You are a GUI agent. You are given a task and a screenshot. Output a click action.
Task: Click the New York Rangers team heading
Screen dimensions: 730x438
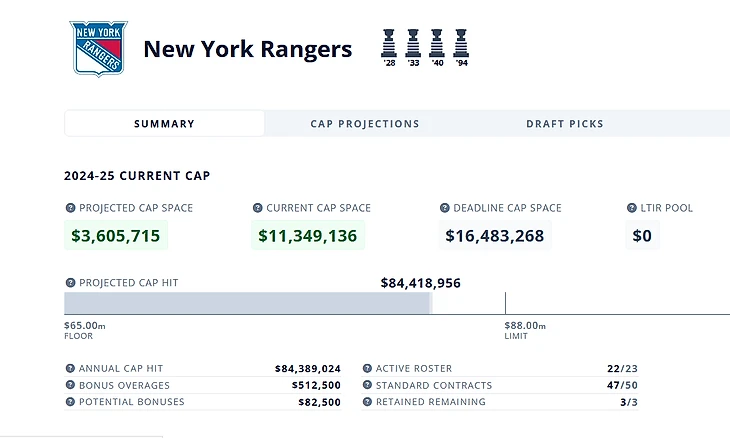coord(248,49)
